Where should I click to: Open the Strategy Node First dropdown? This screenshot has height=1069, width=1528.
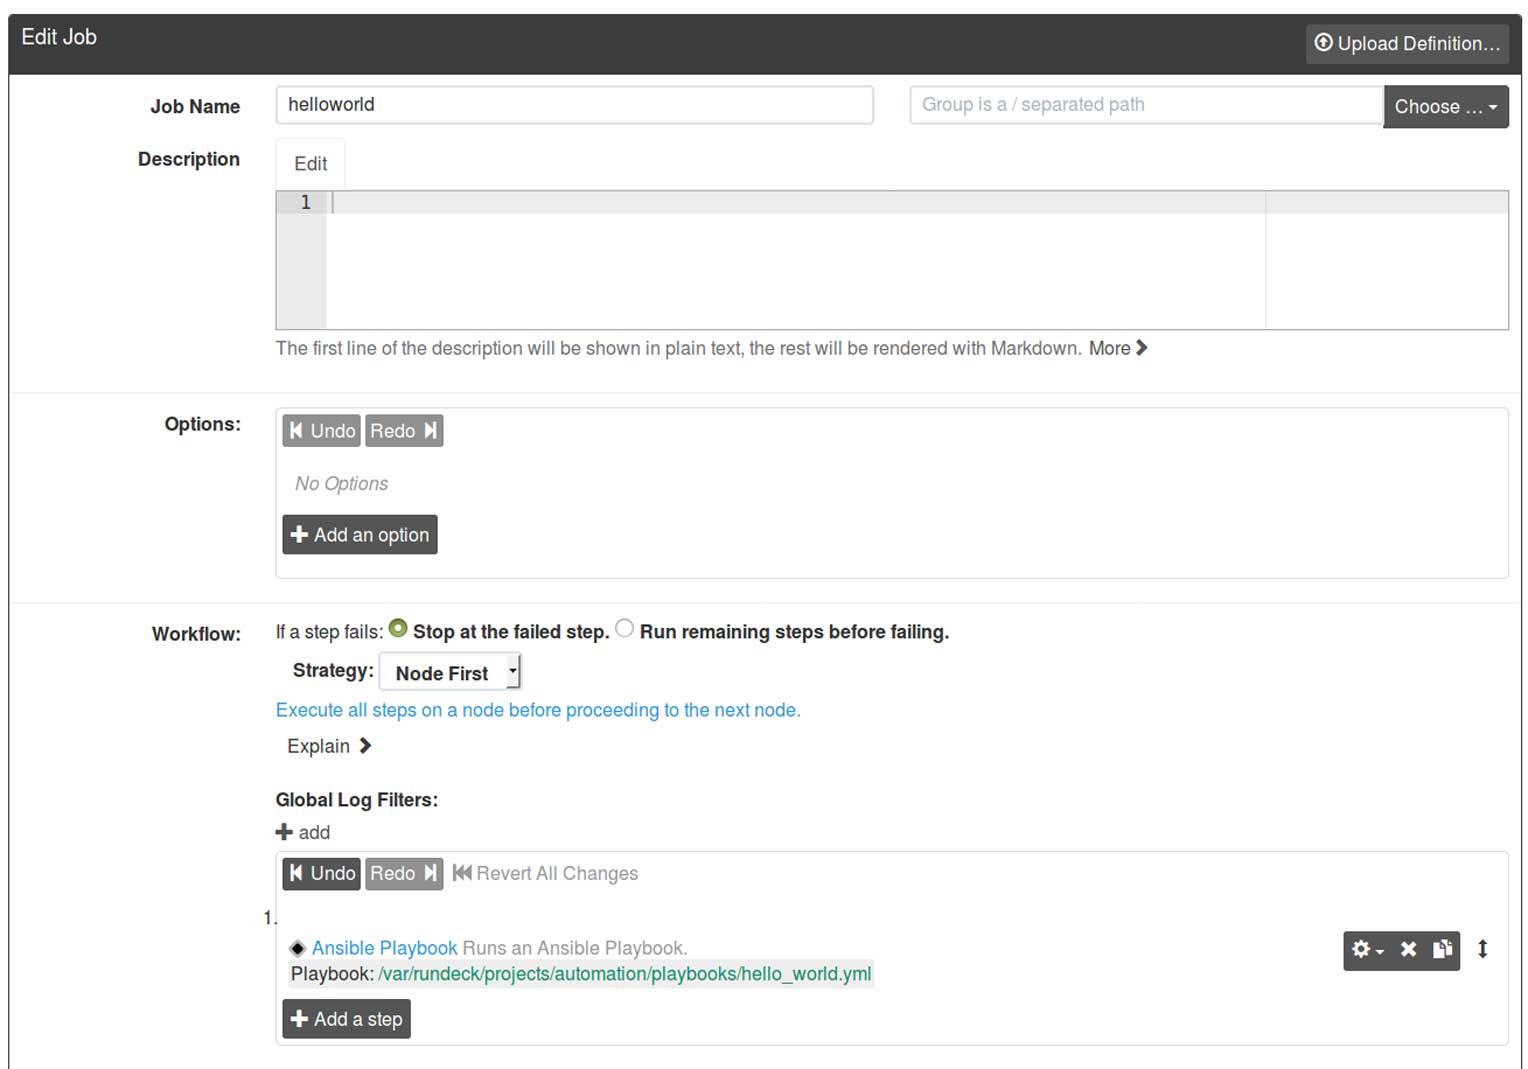[450, 673]
